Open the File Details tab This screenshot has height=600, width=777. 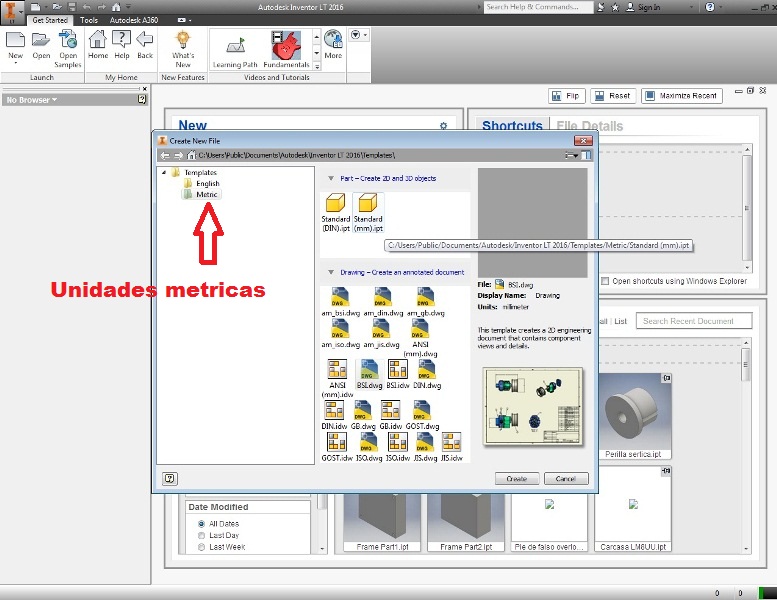tap(590, 126)
